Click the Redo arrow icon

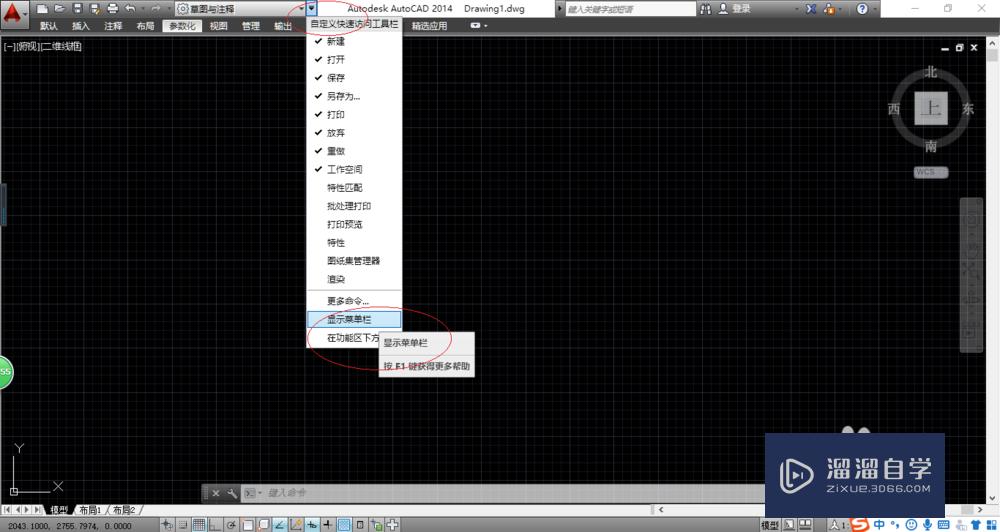(156, 9)
